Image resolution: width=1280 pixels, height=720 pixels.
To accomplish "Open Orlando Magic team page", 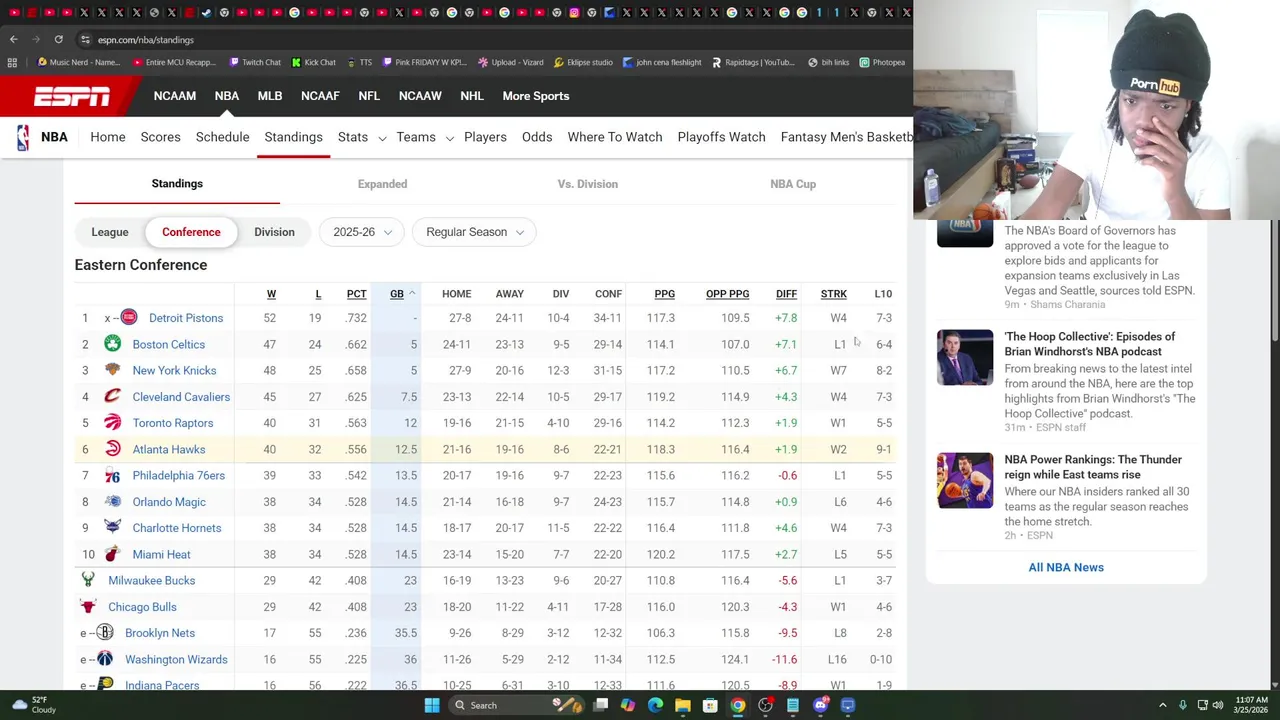I will (x=169, y=502).
